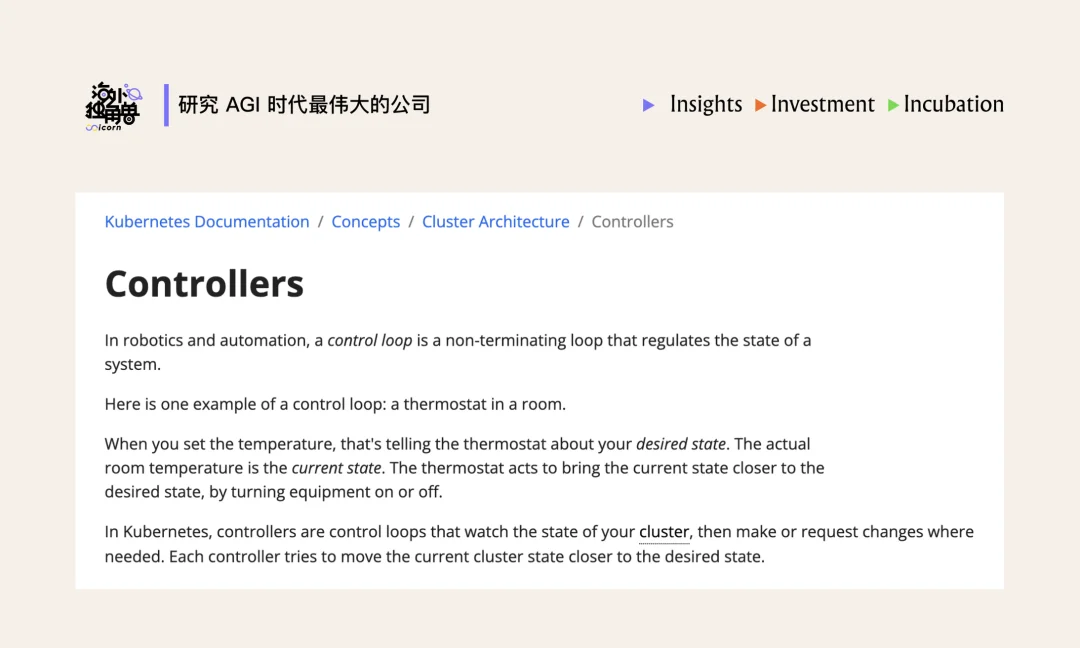The width and height of the screenshot is (1080, 648).
Task: Click the thermostat example sentence
Action: 335,403
